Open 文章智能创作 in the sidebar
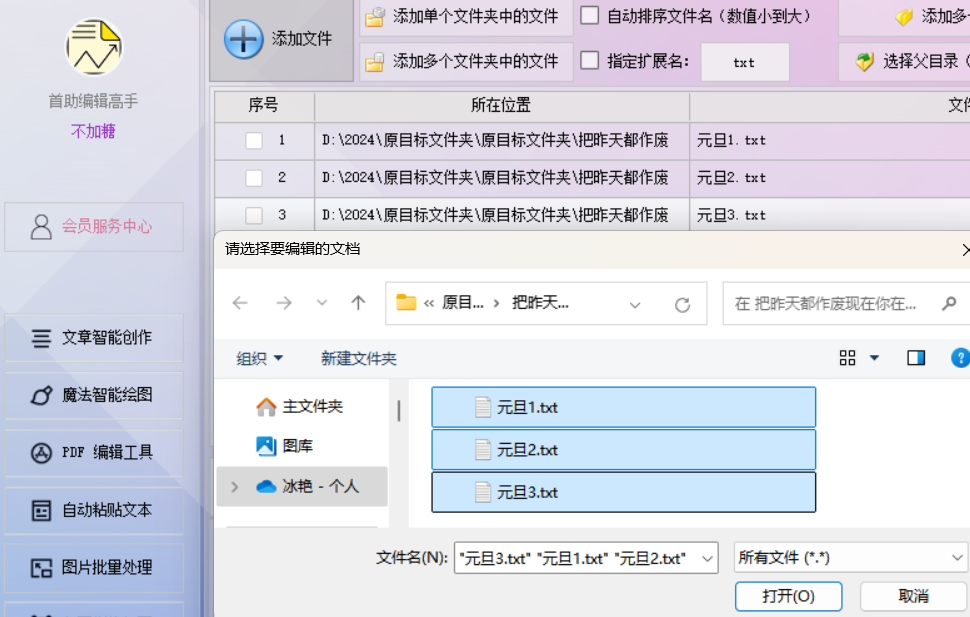The width and height of the screenshot is (970, 617). [94, 338]
